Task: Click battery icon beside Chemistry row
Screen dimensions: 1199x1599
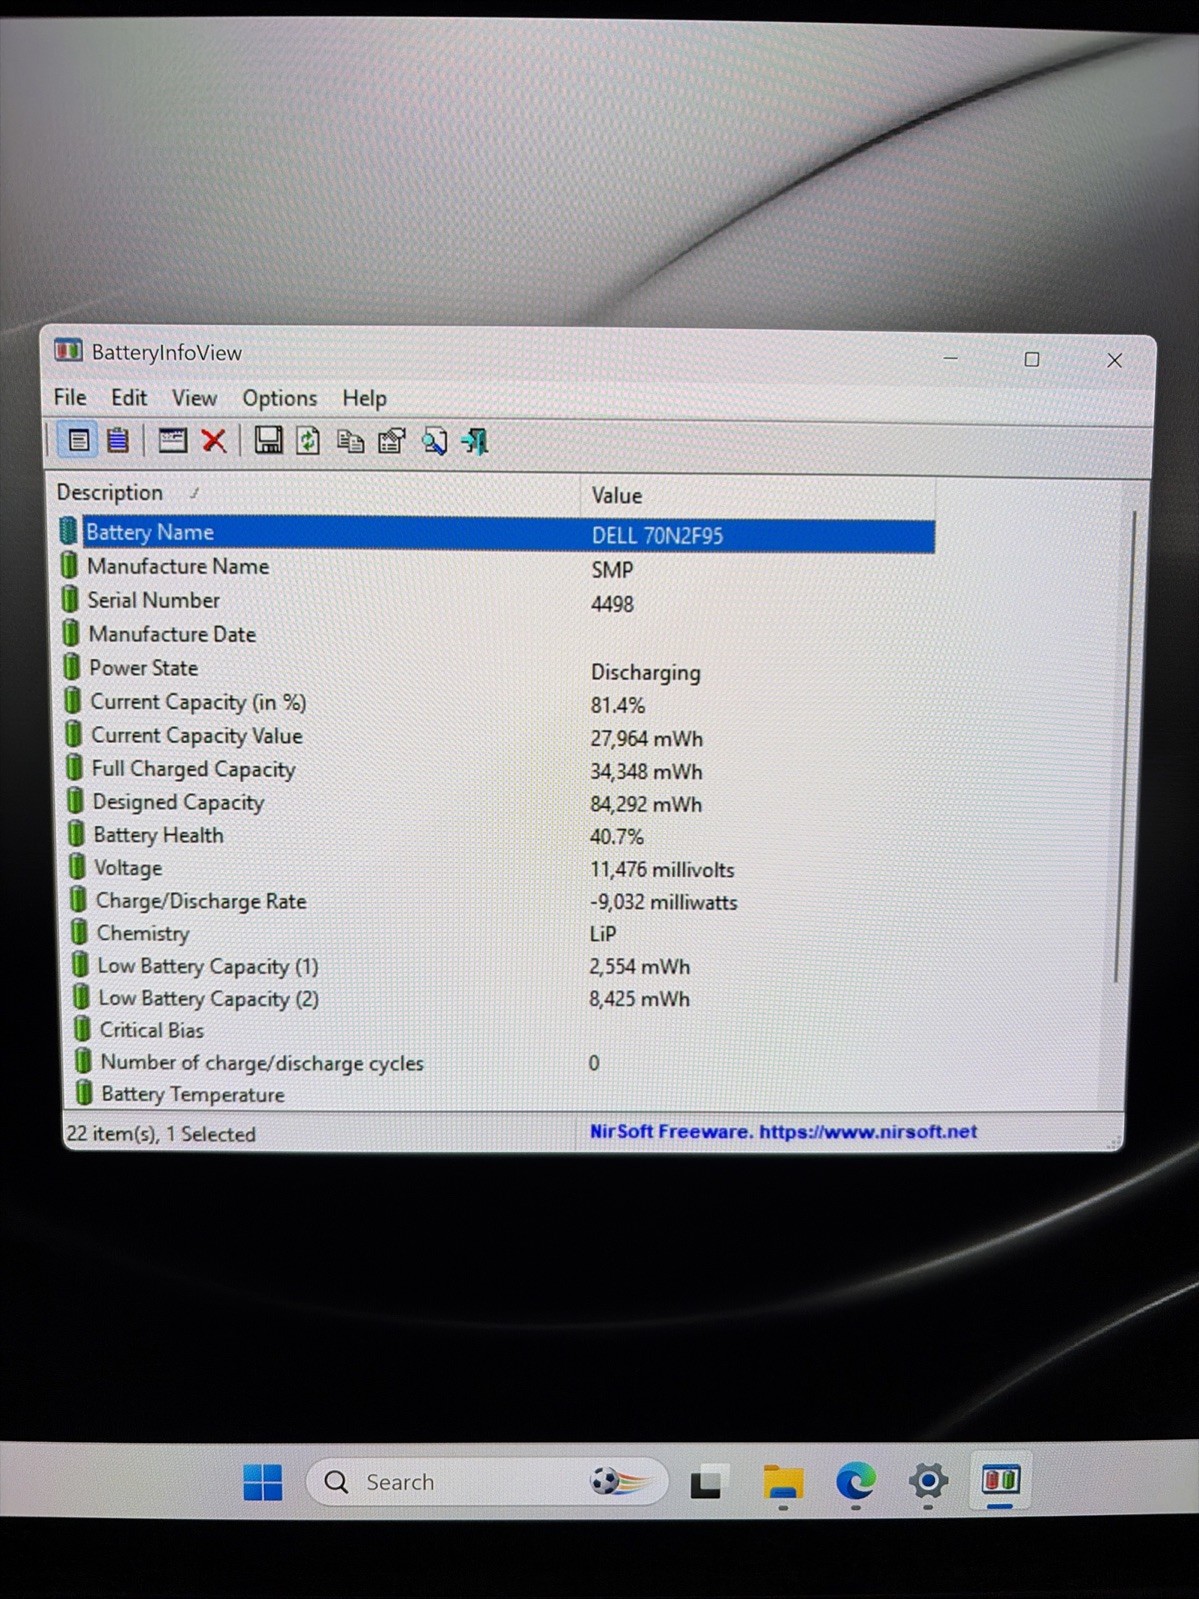Action: click(79, 932)
